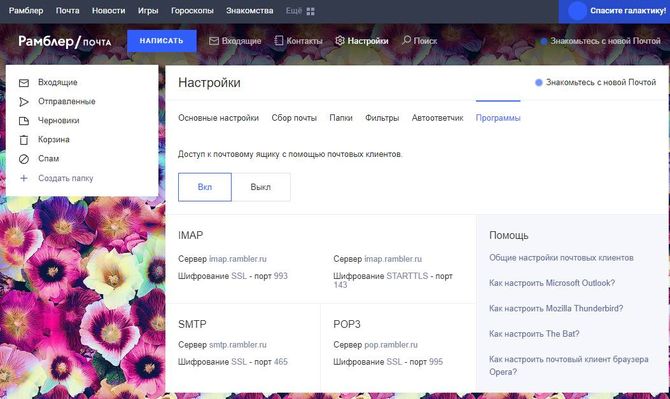Click the magnifier icon beside Поиск
Screen dimensions: 670x399
tap(406, 40)
